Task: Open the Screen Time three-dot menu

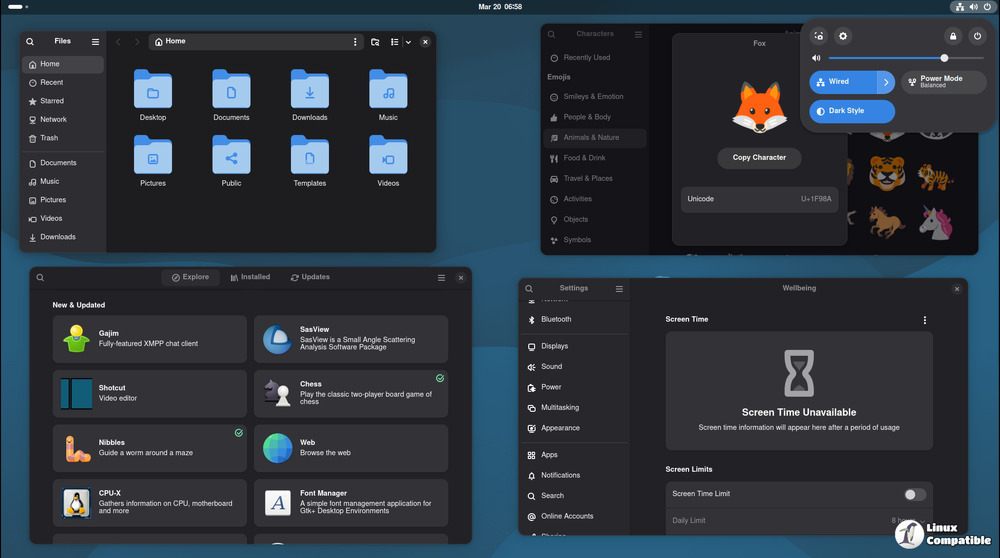Action: click(x=924, y=320)
